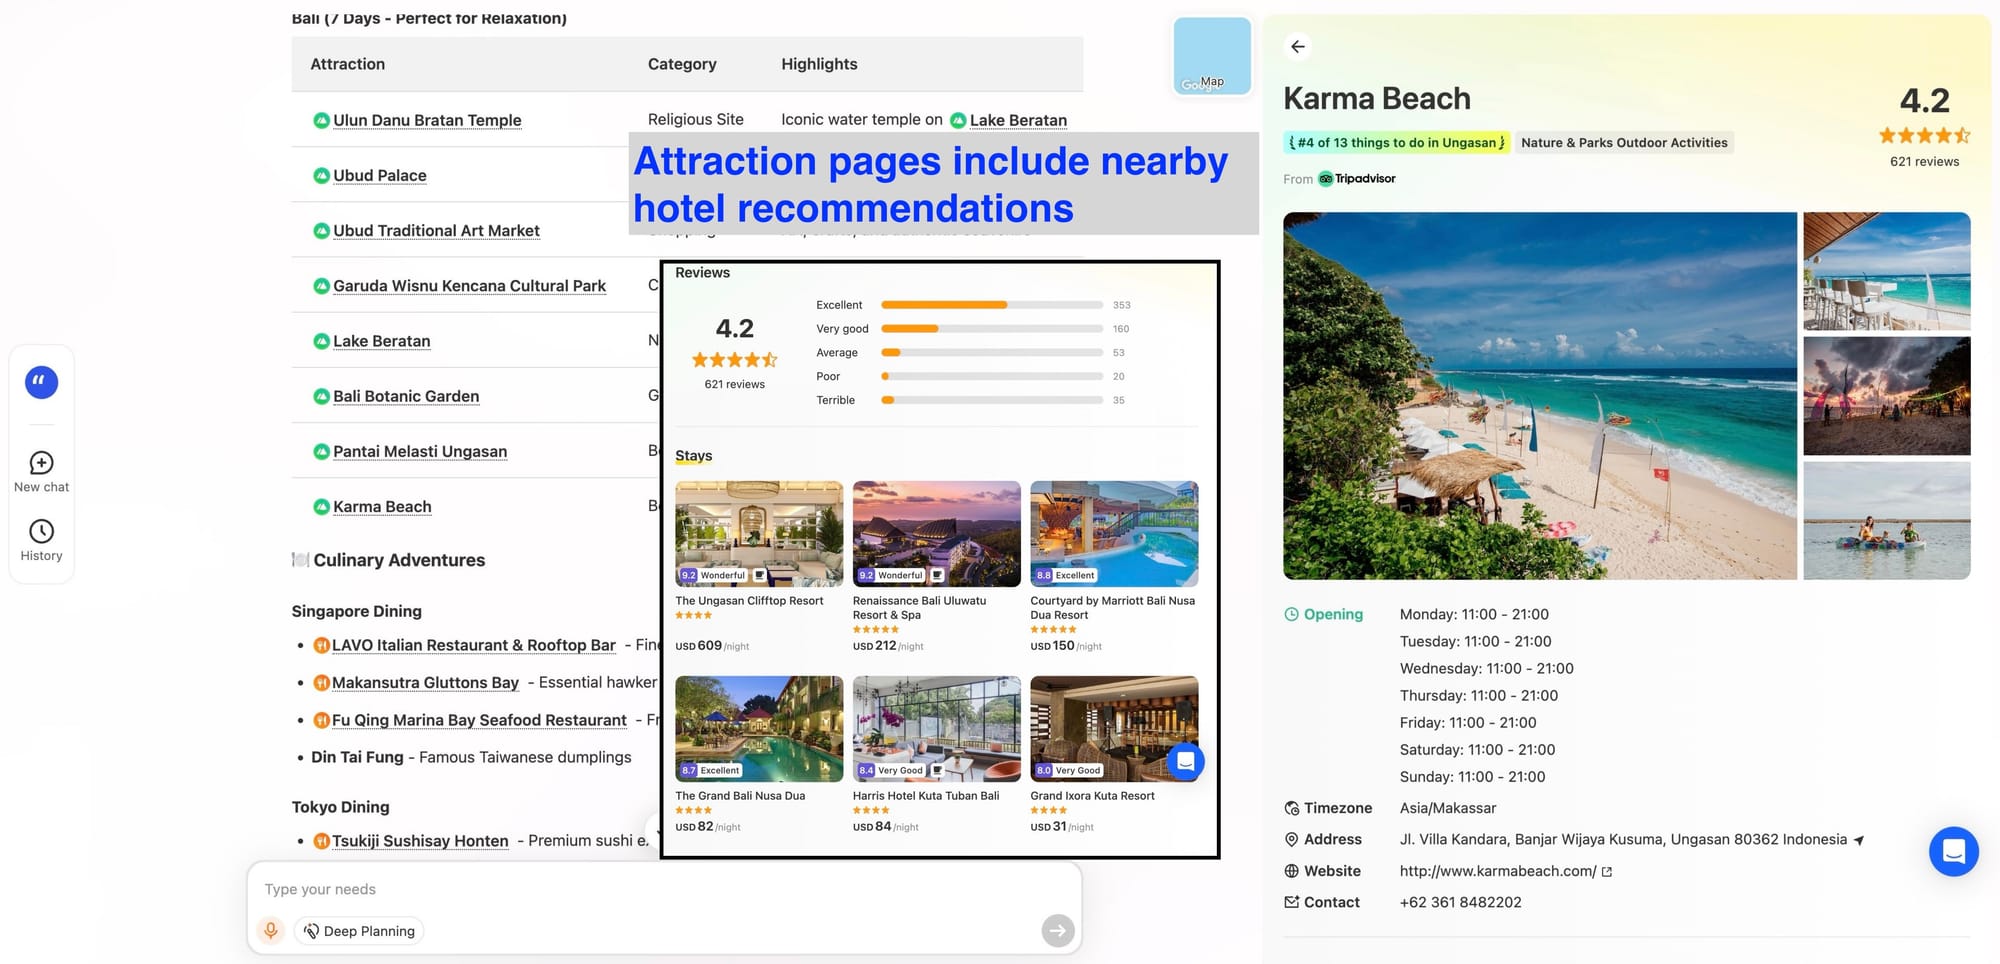Image resolution: width=2000 pixels, height=964 pixels.
Task: Click the external link icon beside website
Action: tap(1607, 872)
